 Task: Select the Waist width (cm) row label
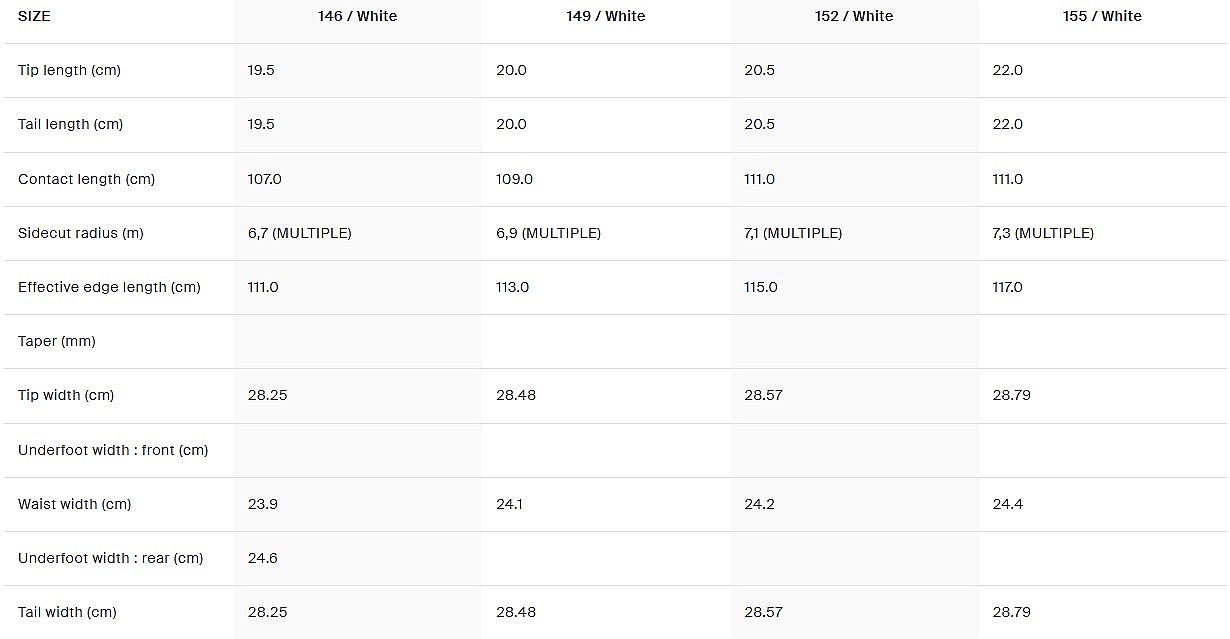click(74, 504)
